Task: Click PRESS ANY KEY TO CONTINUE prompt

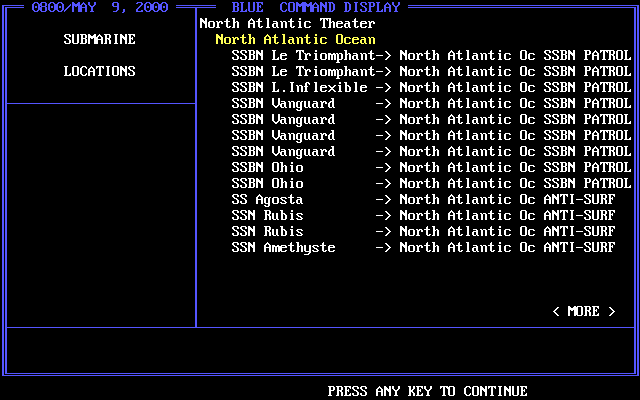Action: [427, 391]
